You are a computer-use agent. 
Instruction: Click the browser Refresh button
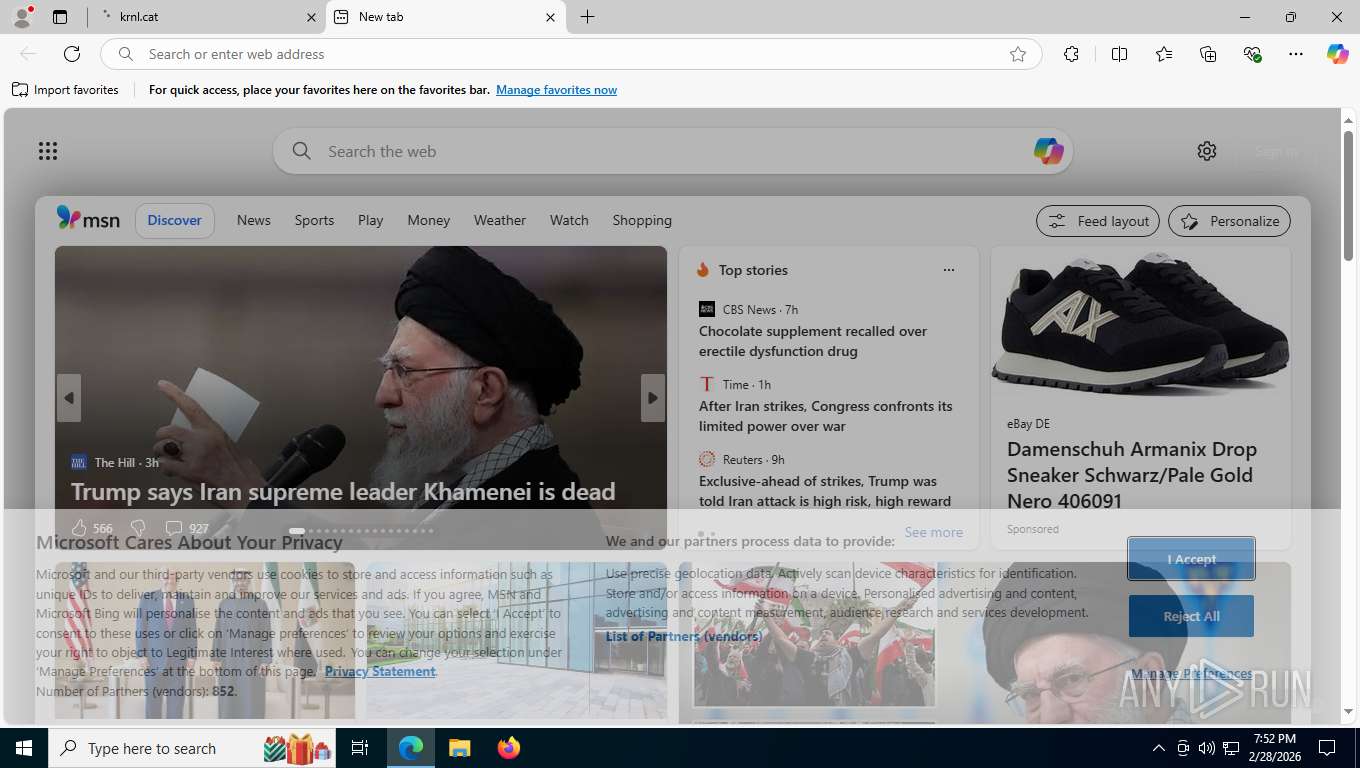[x=72, y=54]
